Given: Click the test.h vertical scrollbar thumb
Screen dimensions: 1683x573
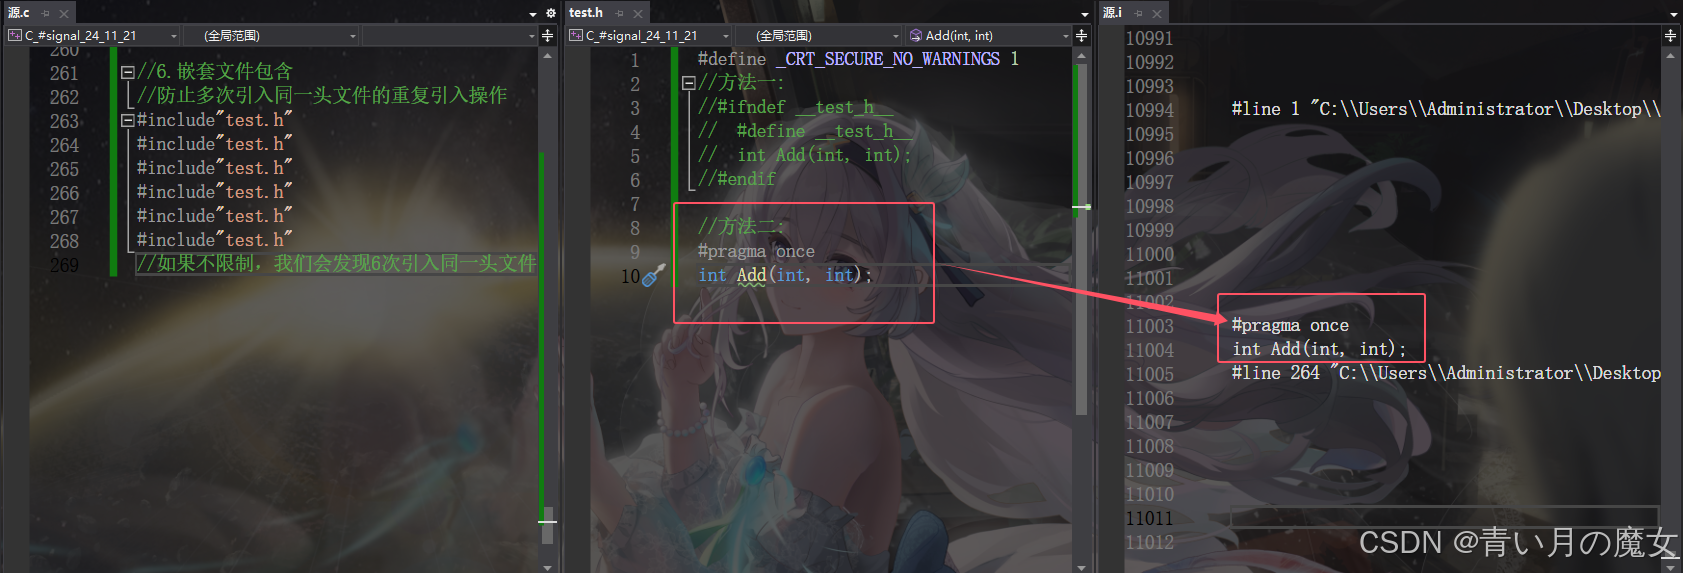Looking at the screenshot, I should [1081, 239].
